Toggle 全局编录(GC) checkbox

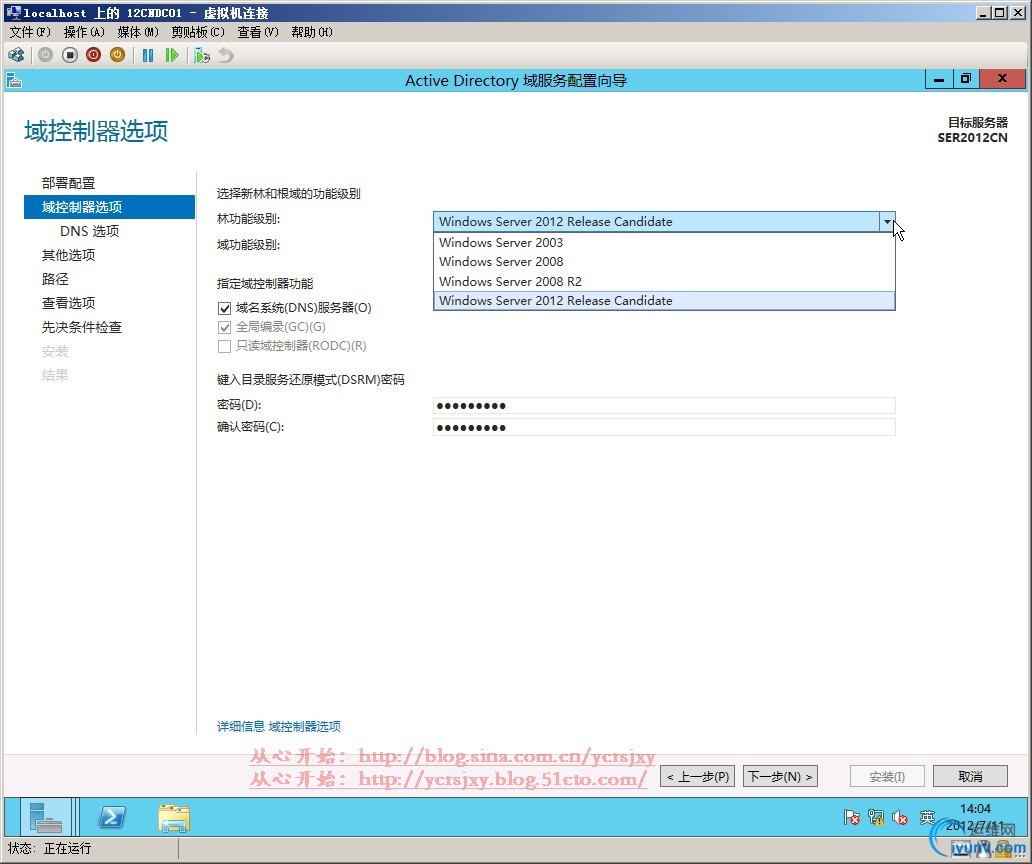point(224,327)
